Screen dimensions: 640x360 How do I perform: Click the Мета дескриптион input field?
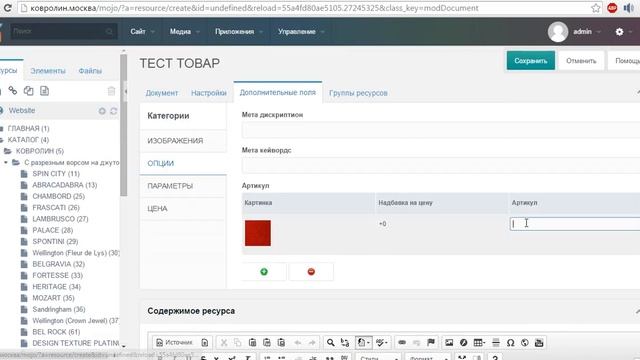point(441,131)
